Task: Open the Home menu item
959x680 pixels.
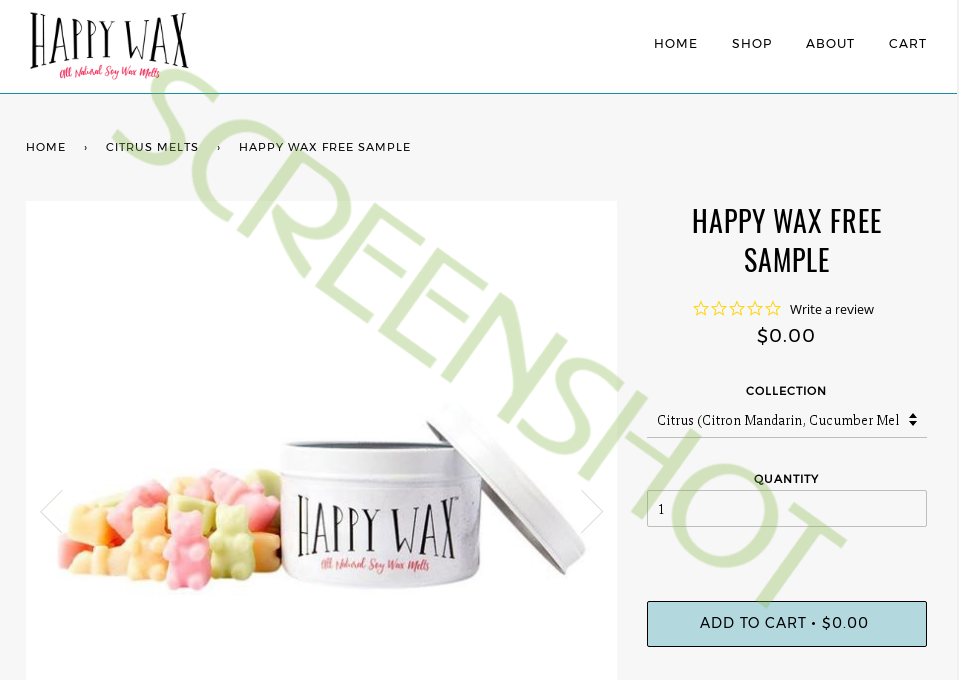Action: [x=675, y=44]
